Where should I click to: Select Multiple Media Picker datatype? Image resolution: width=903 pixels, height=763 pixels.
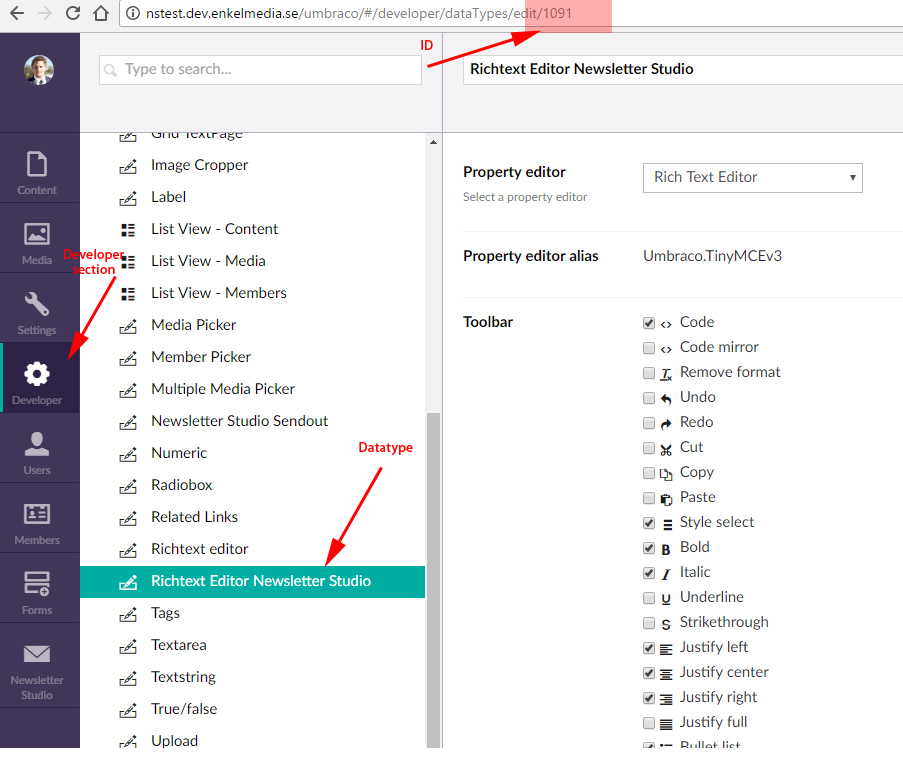click(223, 389)
